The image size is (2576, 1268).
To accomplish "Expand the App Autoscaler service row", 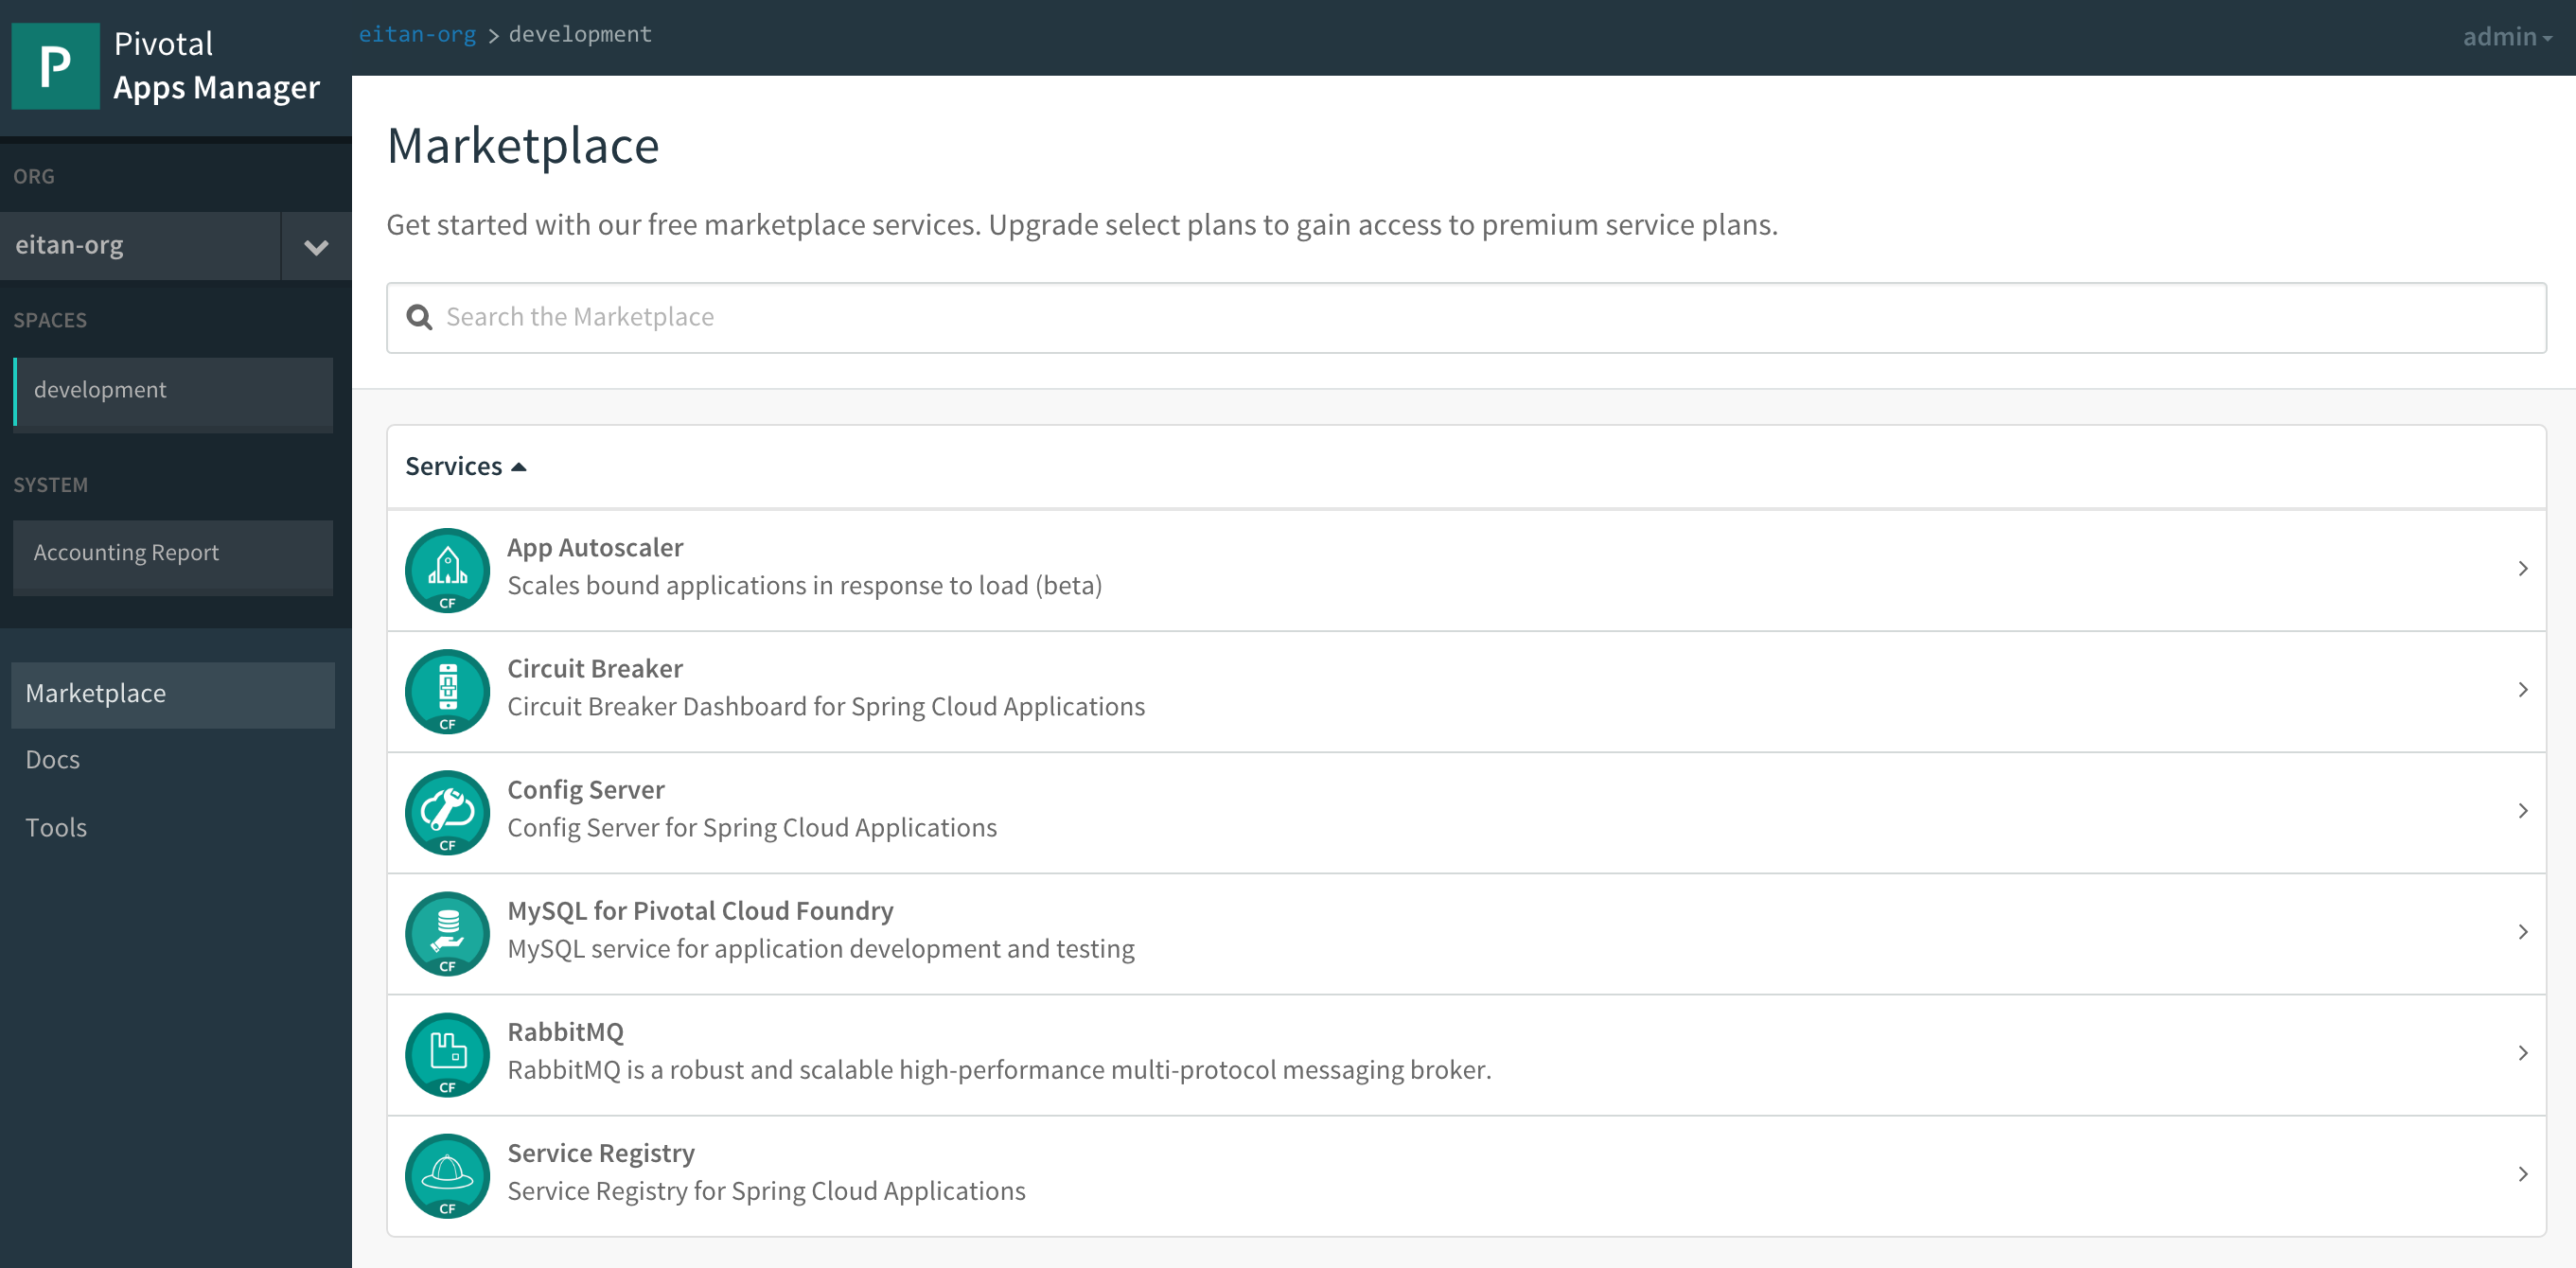I will [2522, 569].
